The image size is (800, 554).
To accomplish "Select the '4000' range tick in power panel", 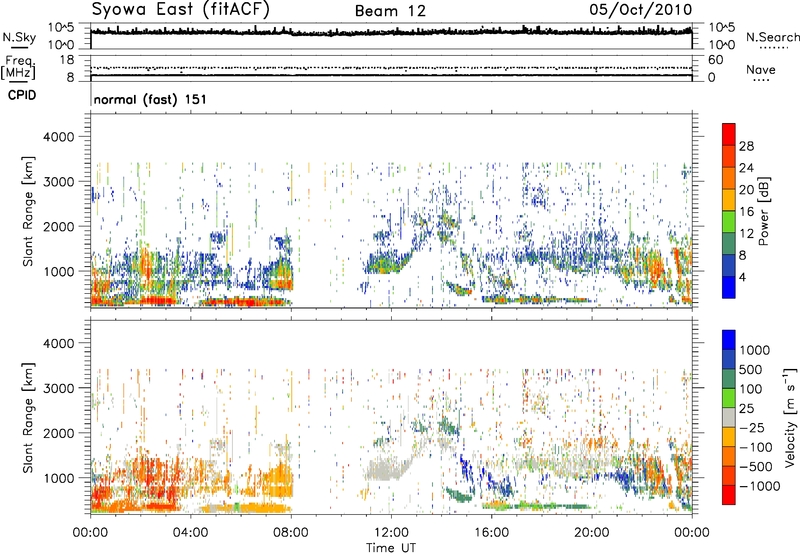I will point(59,137).
